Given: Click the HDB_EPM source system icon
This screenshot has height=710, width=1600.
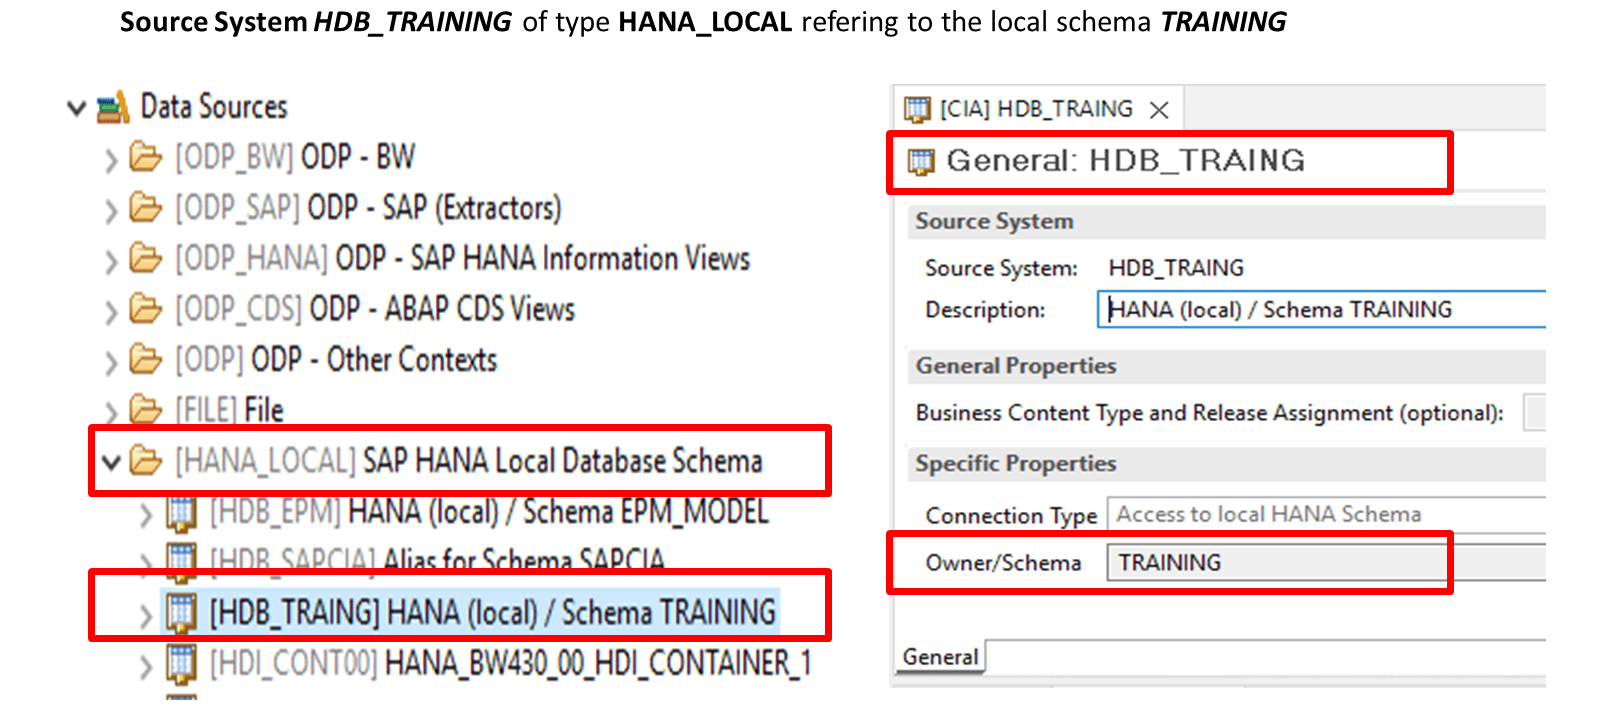Looking at the screenshot, I should [x=181, y=513].
